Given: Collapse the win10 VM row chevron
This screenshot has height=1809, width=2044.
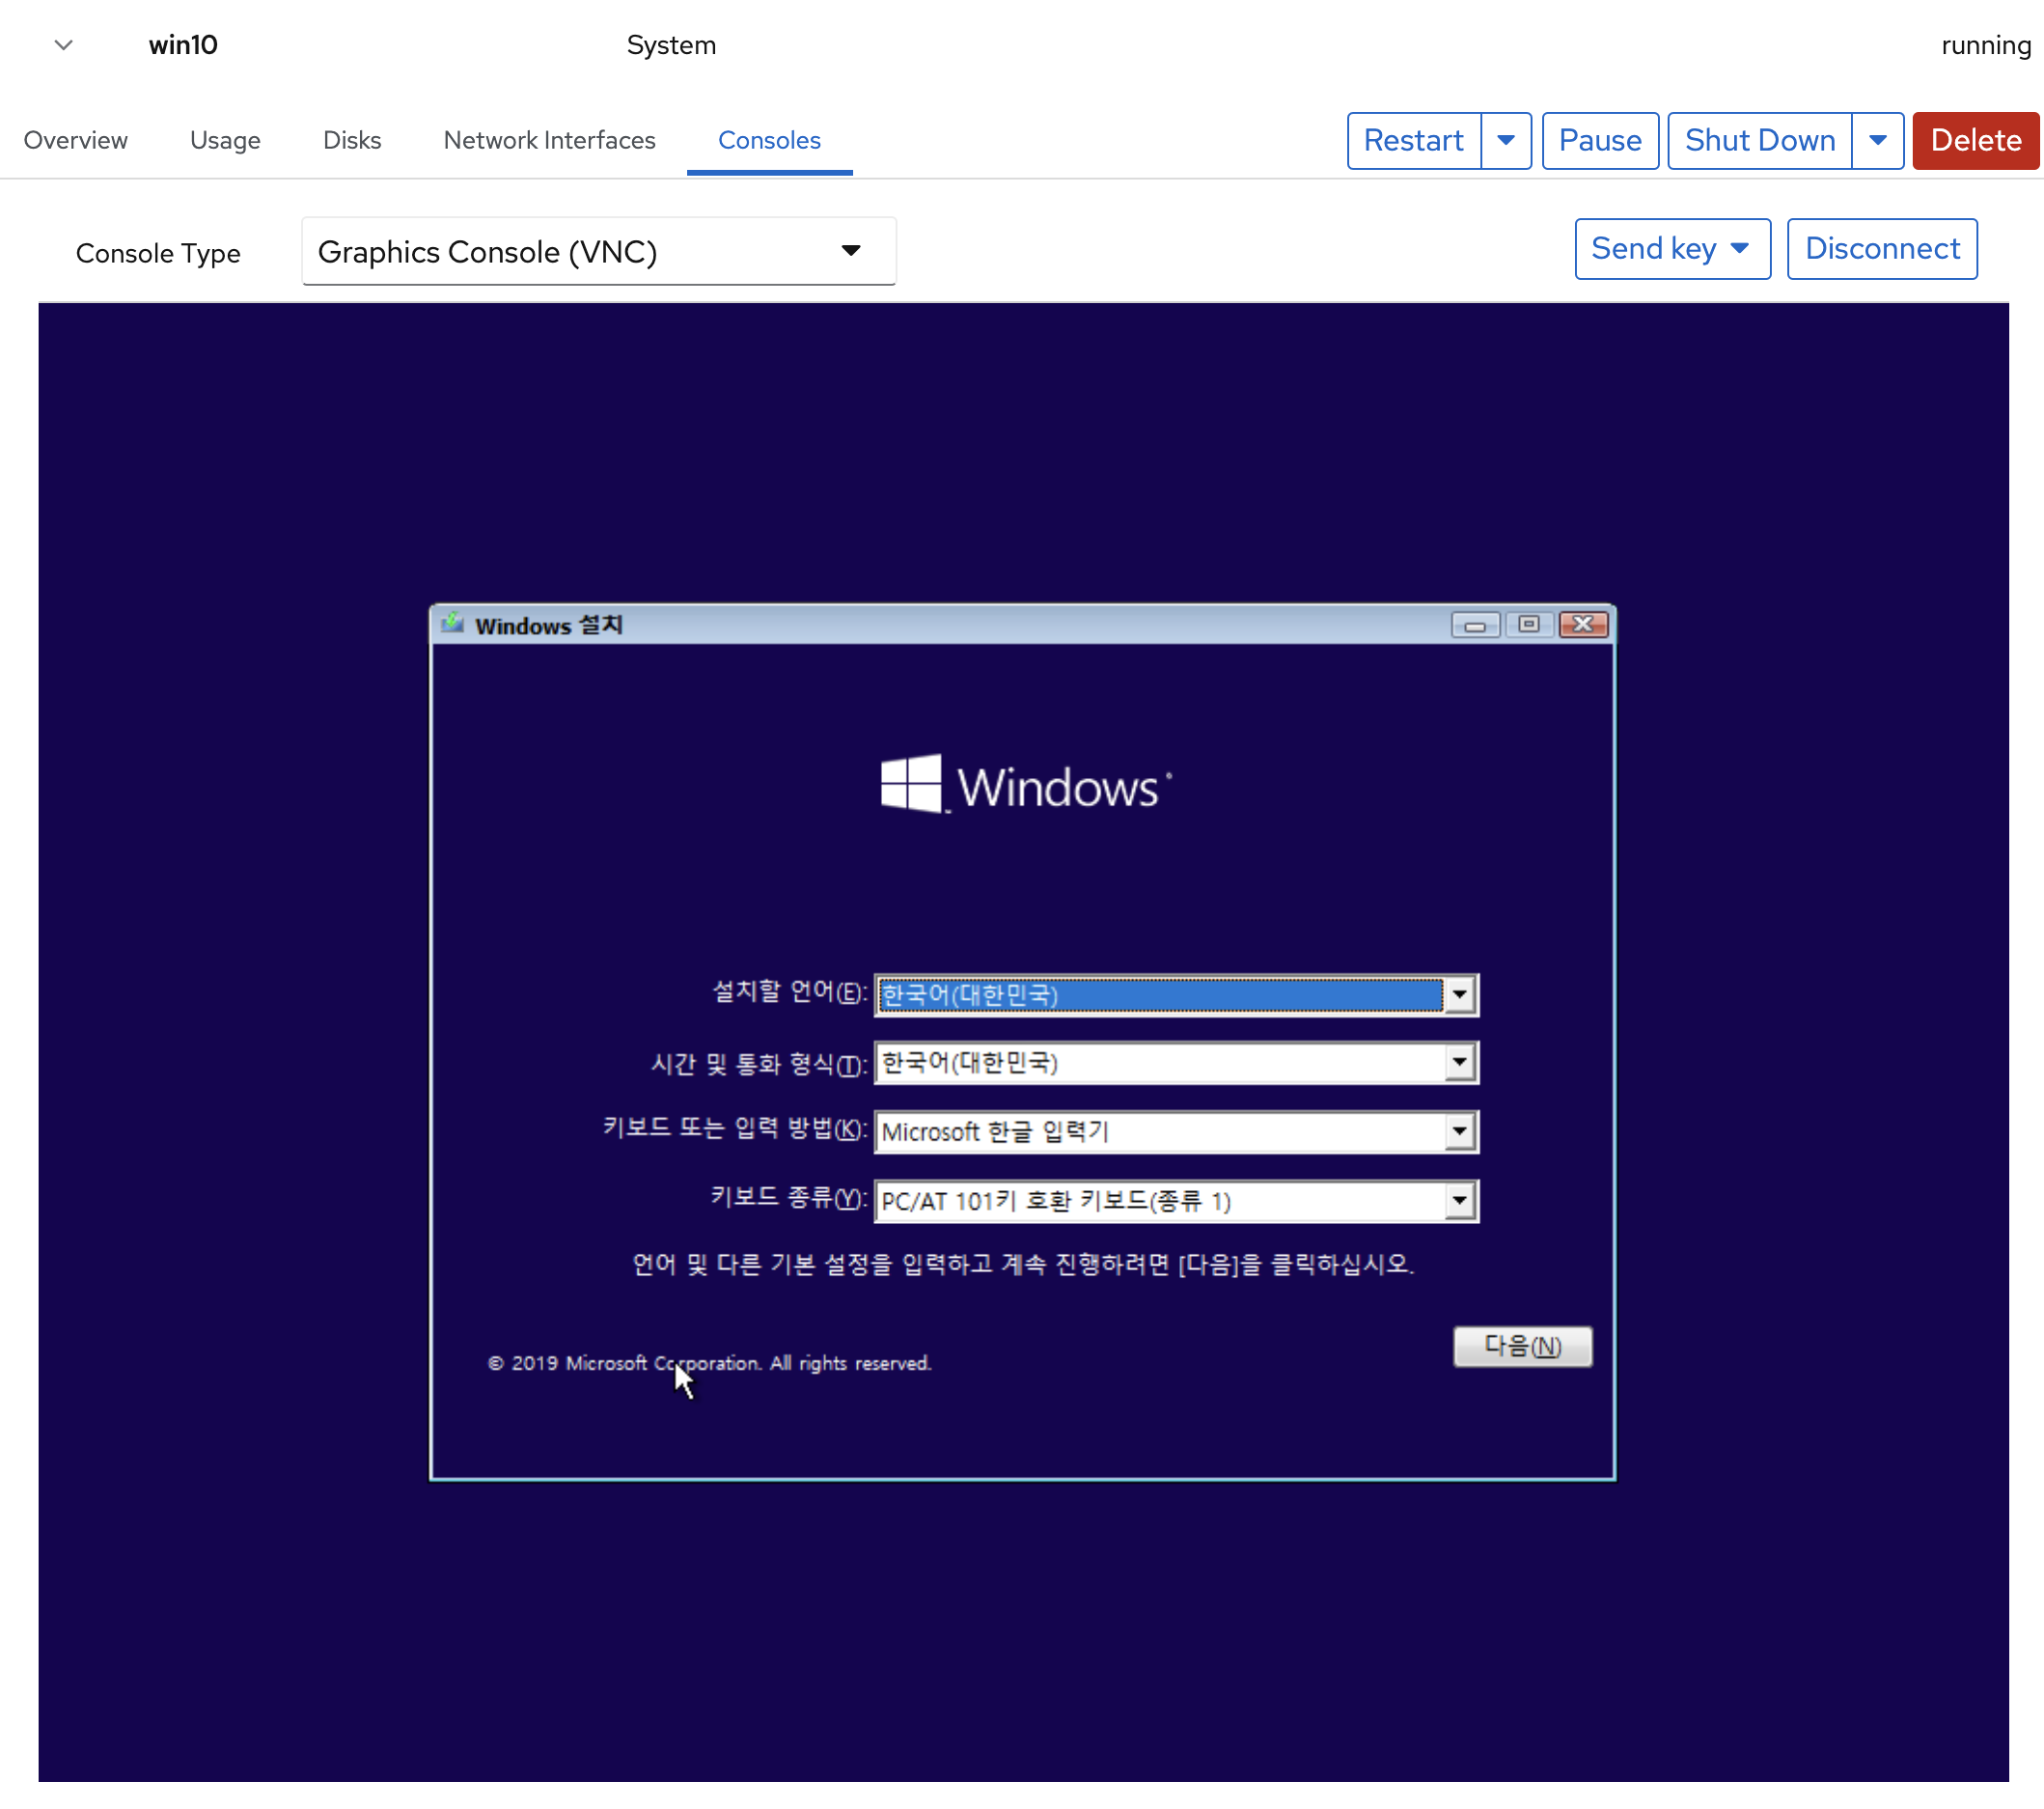Looking at the screenshot, I should [x=63, y=45].
